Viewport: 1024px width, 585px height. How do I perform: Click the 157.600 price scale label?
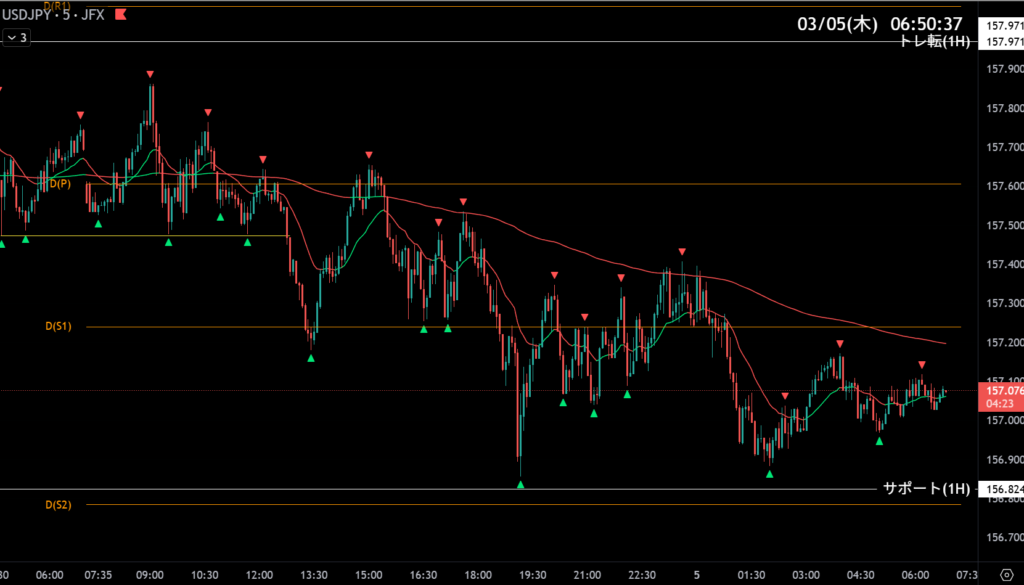coord(1003,186)
